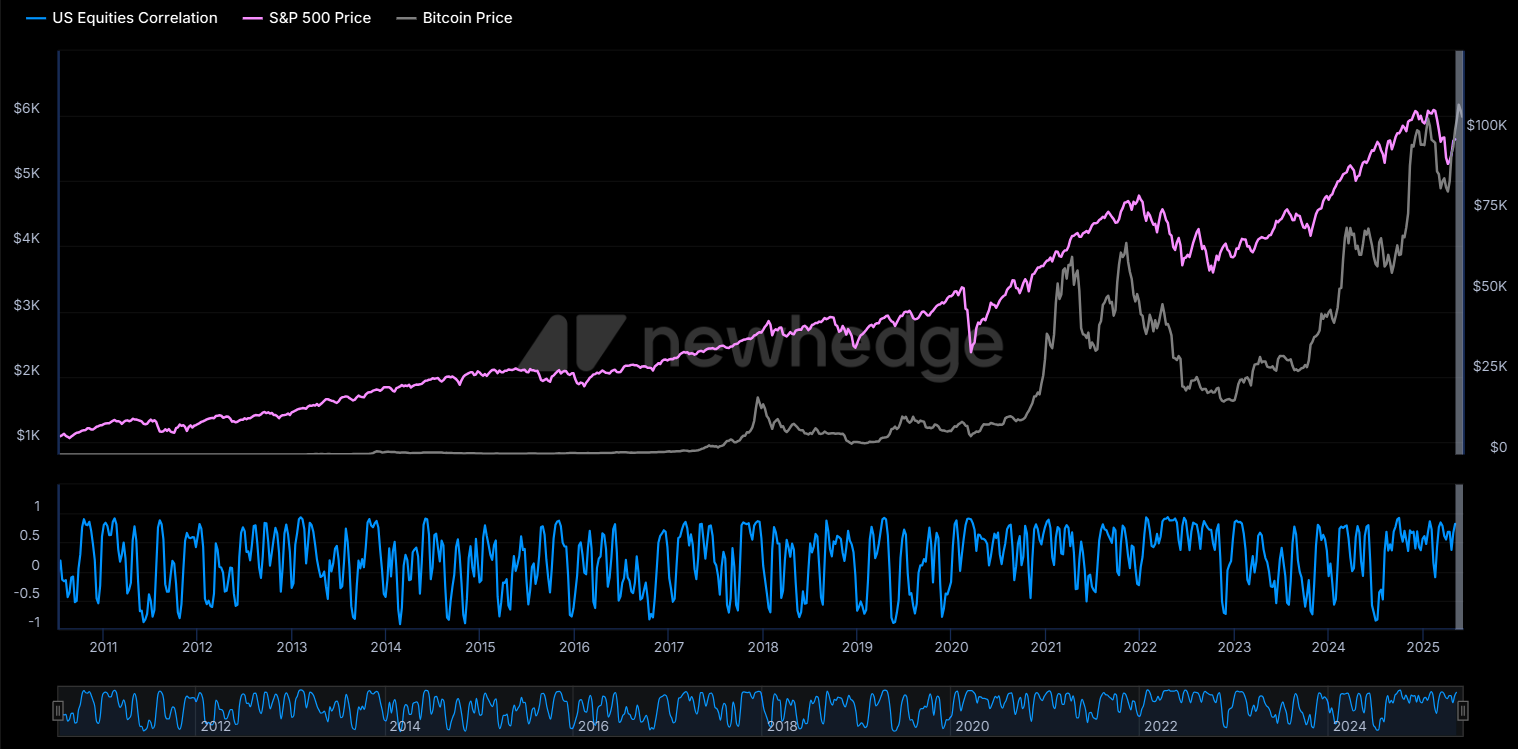The height and width of the screenshot is (749, 1518).
Task: Select the 2012 label in the navigator
Action: tap(215, 727)
